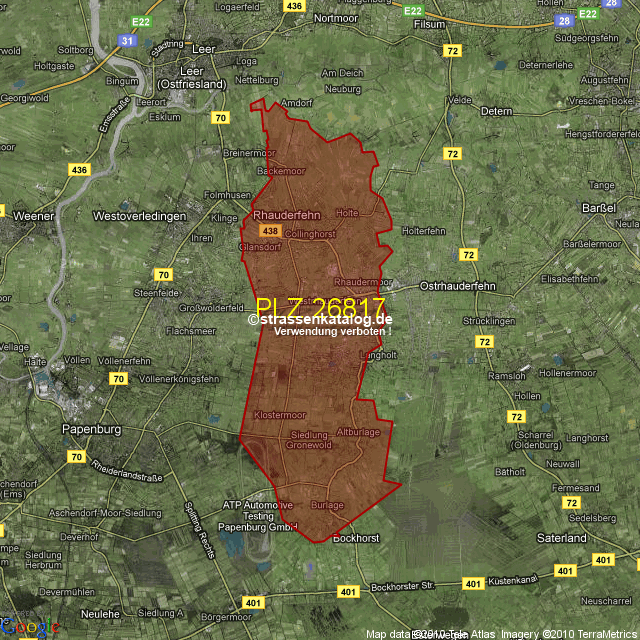Click the 401 shield beside Küstenkanal label
640x640 pixels.
[473, 583]
